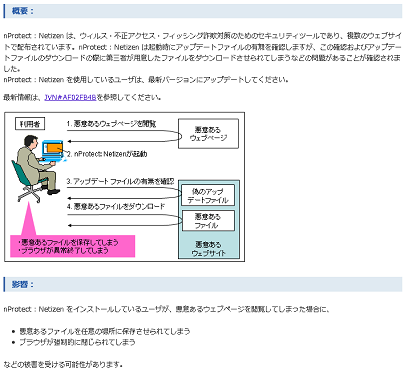Open the JVN#AF02FB4B link
Image resolution: width=404 pixels, height=375 pixels.
pyautogui.click(x=70, y=97)
